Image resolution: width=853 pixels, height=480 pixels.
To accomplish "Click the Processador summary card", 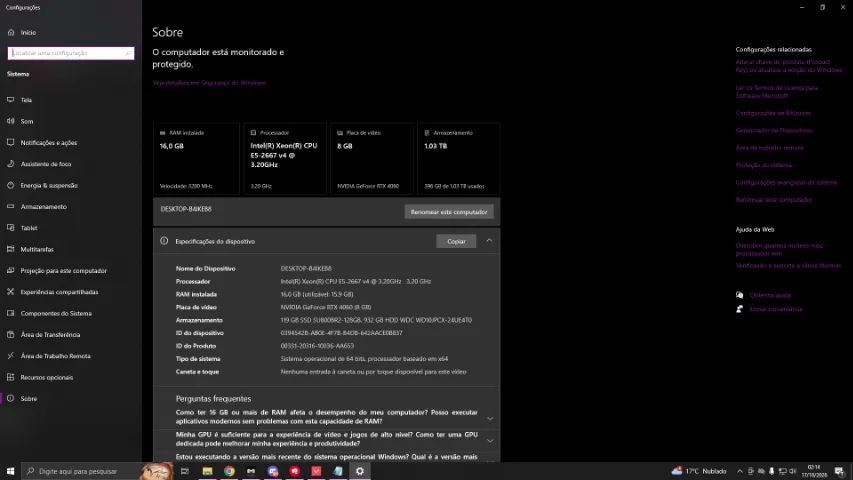I will click(285, 158).
